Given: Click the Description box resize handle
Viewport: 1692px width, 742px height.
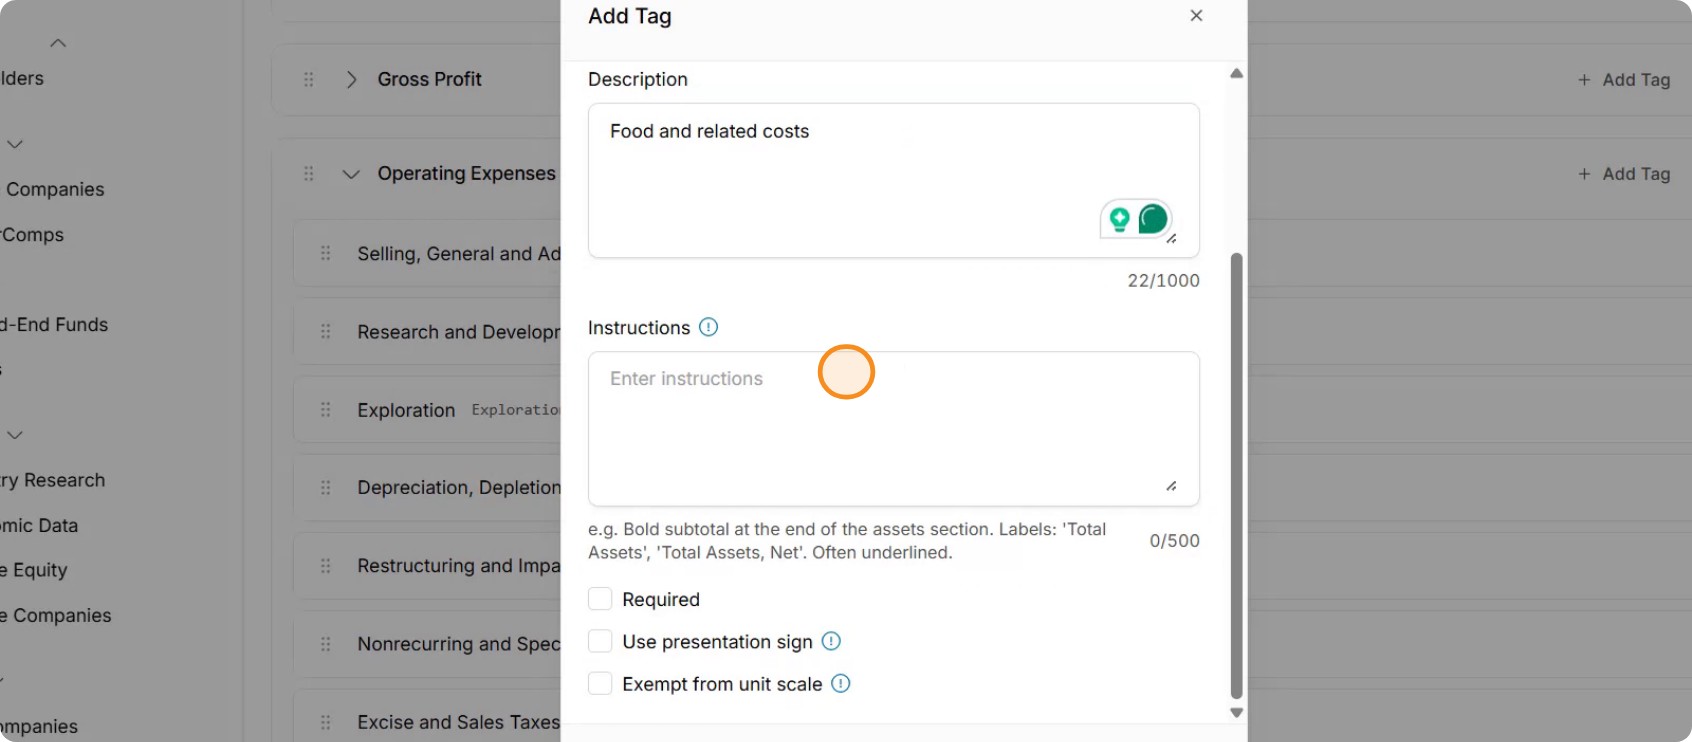Looking at the screenshot, I should pos(1171,239).
